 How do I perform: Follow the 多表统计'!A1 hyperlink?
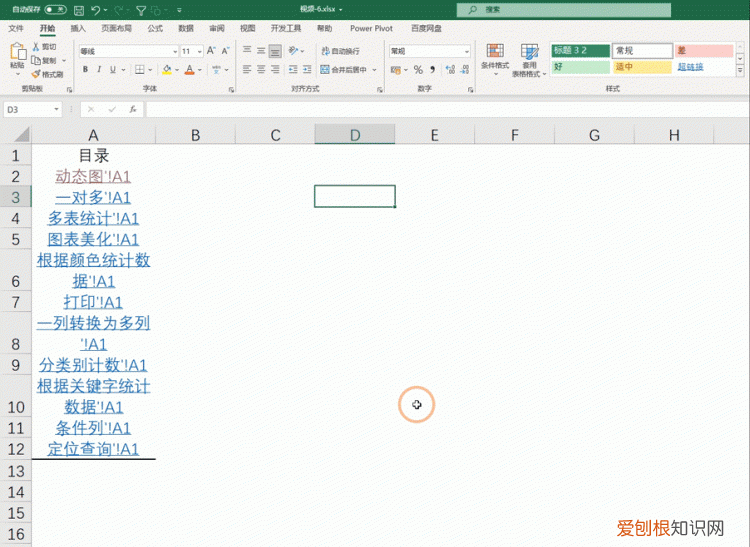(x=93, y=218)
